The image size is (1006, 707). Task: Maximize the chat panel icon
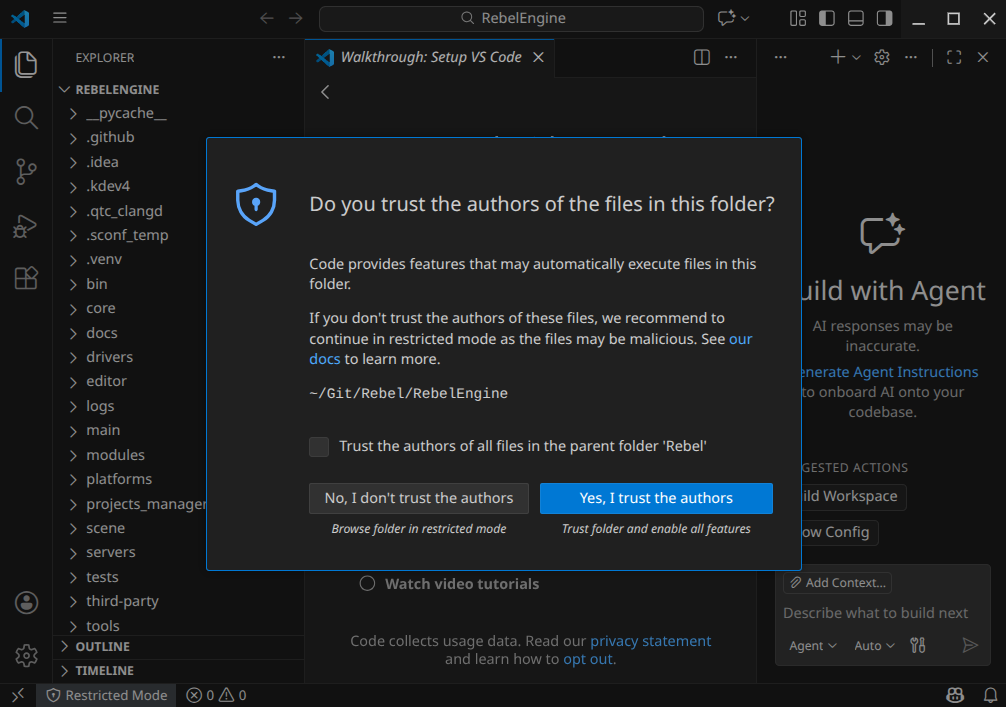(954, 57)
